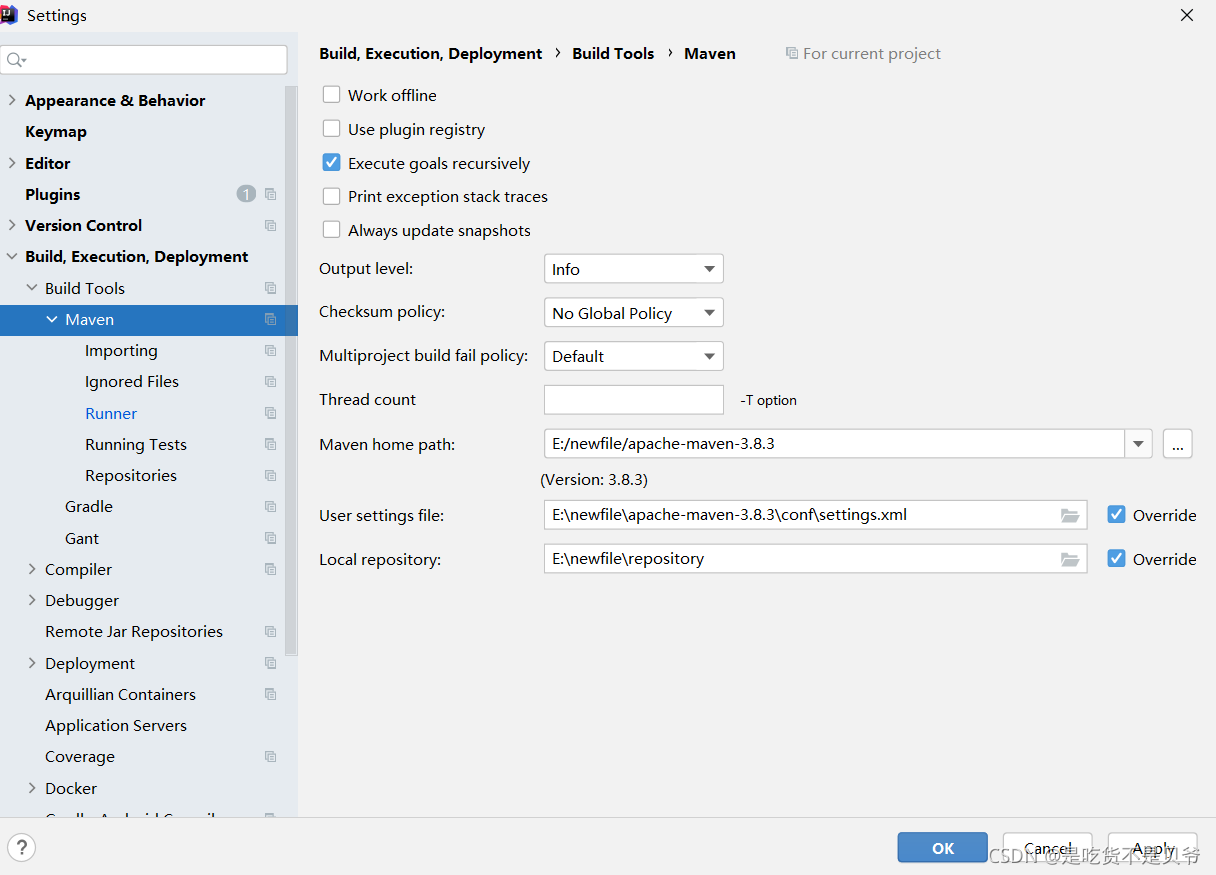The width and height of the screenshot is (1216, 875).
Task: Select Keymap in settings tree
Action: click(56, 131)
